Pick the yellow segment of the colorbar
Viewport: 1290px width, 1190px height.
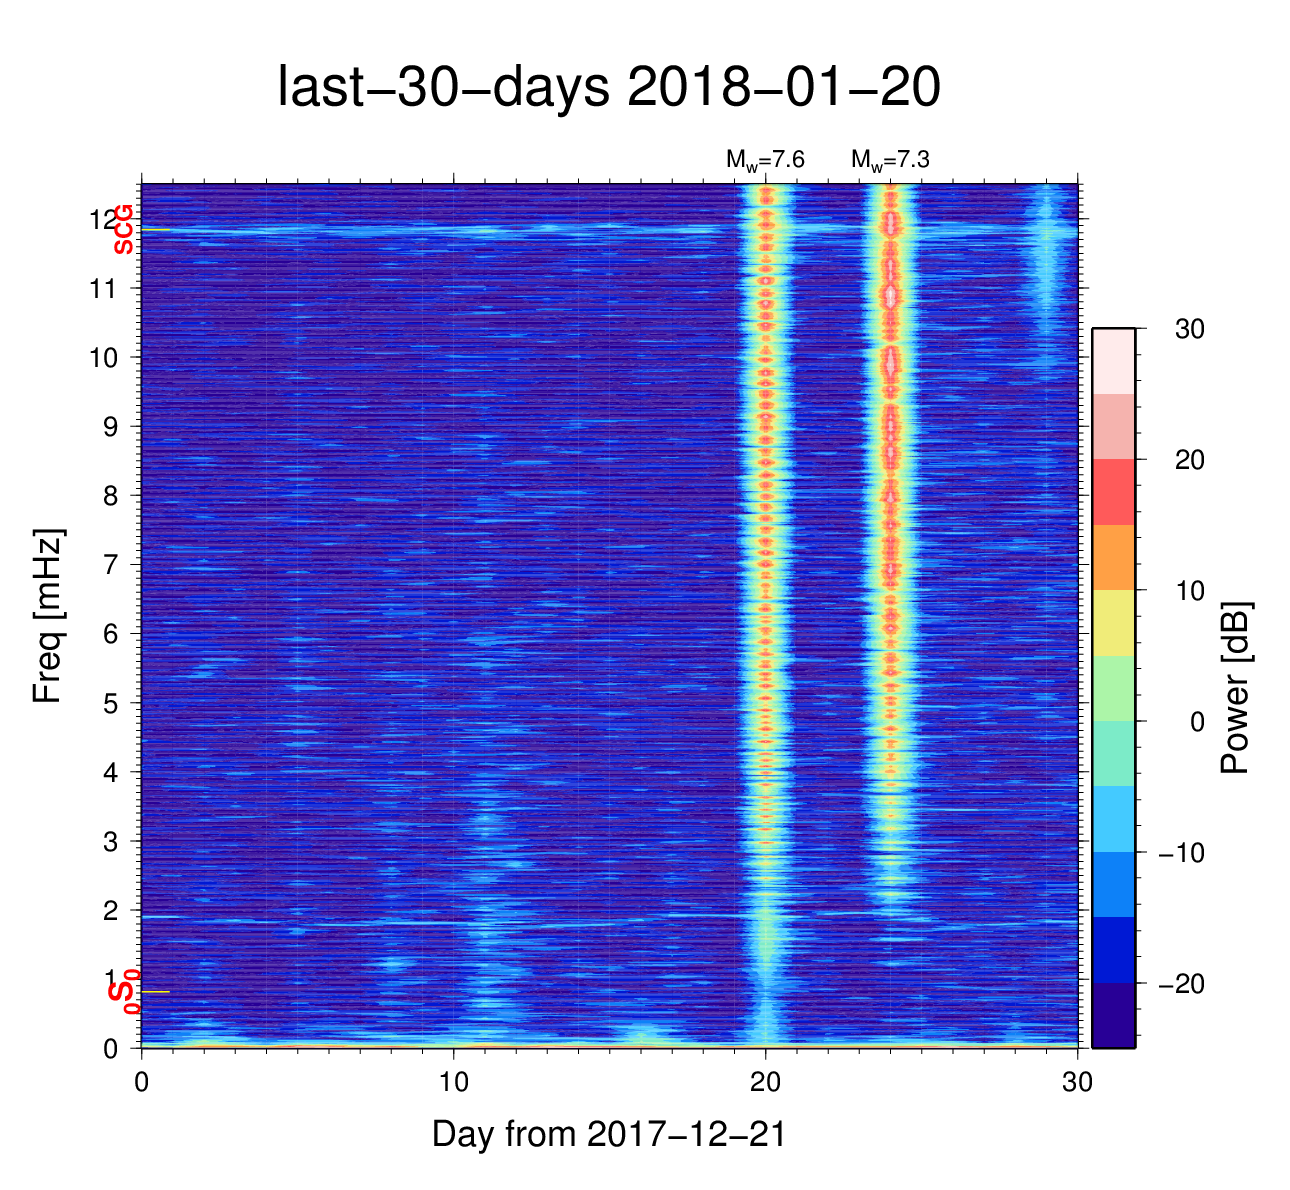tap(1113, 622)
